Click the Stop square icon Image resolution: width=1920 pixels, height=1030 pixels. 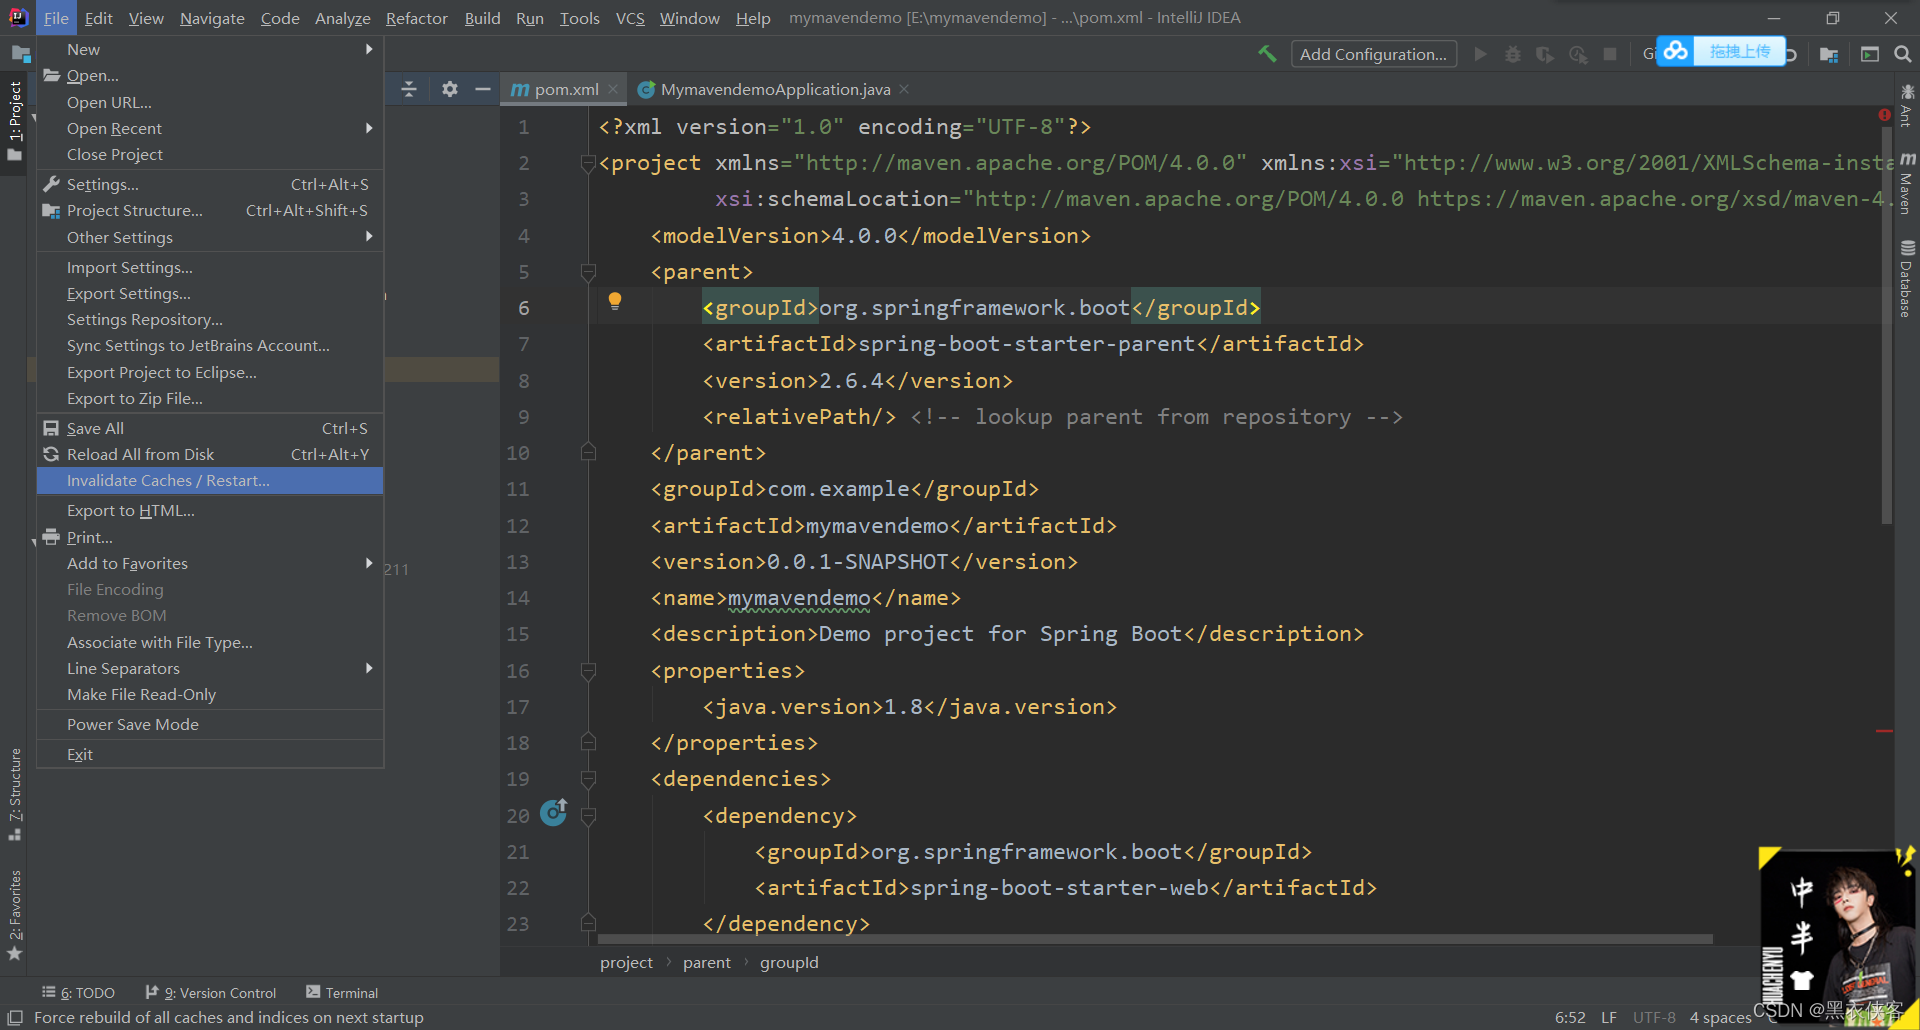click(1610, 54)
